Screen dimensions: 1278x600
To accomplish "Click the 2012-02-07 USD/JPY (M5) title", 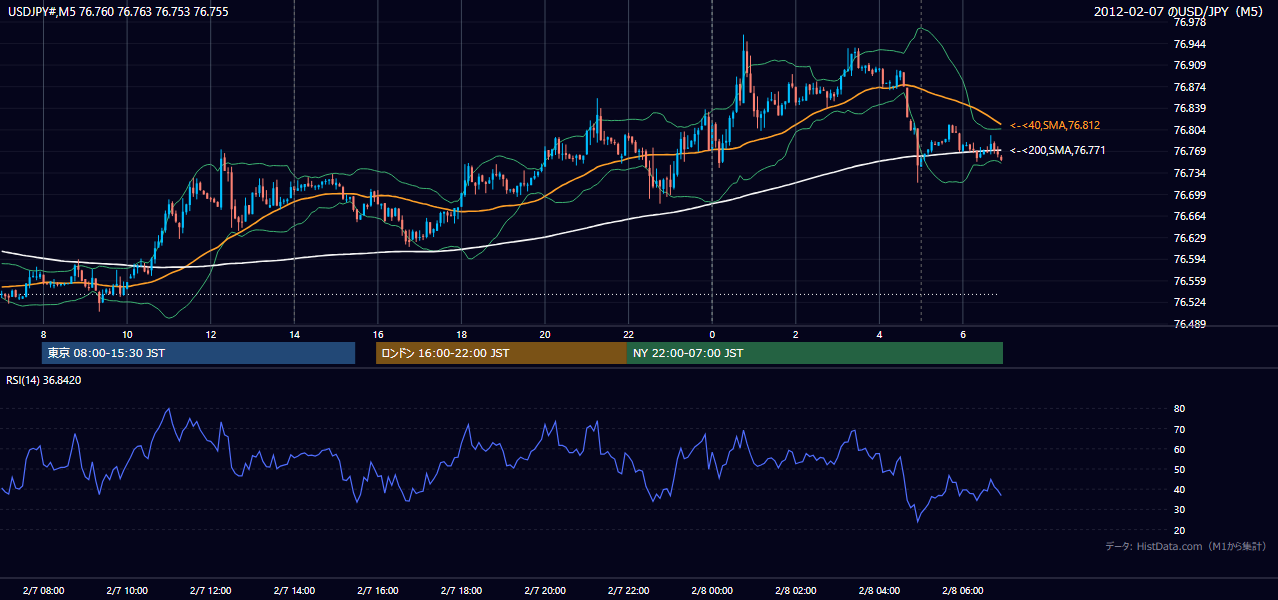I will [x=1180, y=12].
